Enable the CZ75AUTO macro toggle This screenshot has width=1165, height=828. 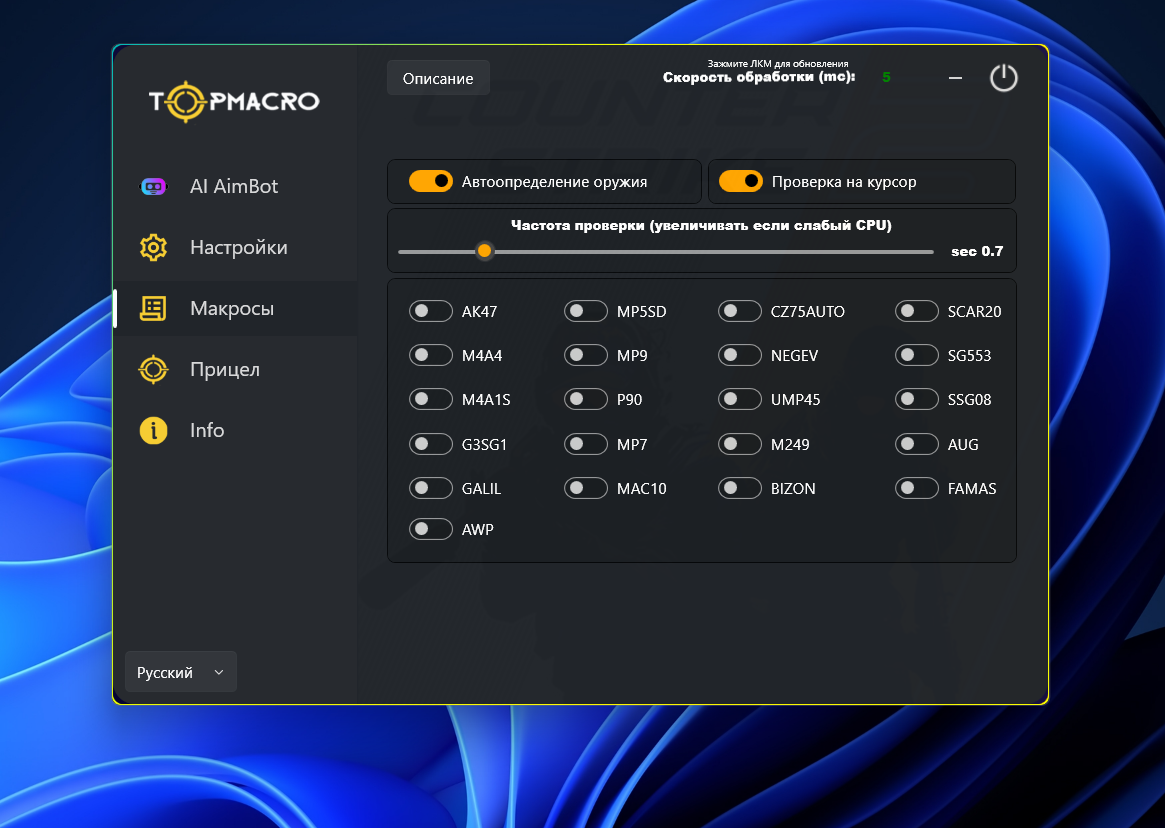(x=740, y=311)
